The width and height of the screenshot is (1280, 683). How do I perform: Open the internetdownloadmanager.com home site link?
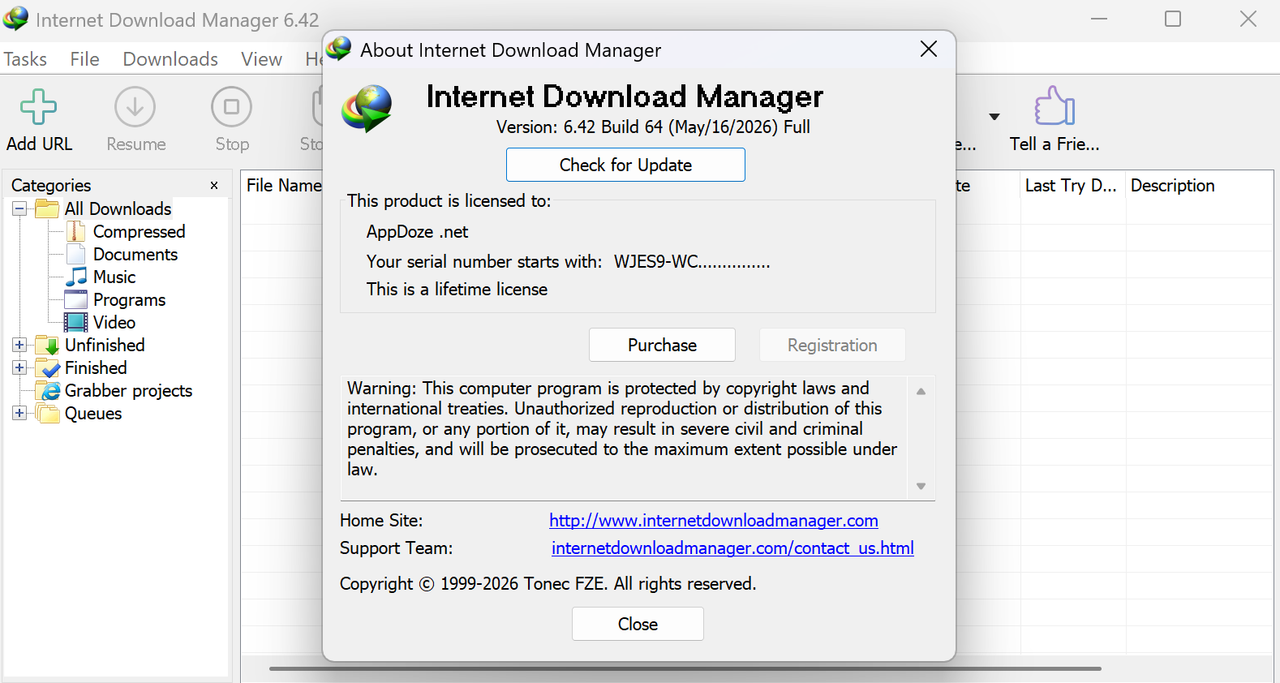714,520
